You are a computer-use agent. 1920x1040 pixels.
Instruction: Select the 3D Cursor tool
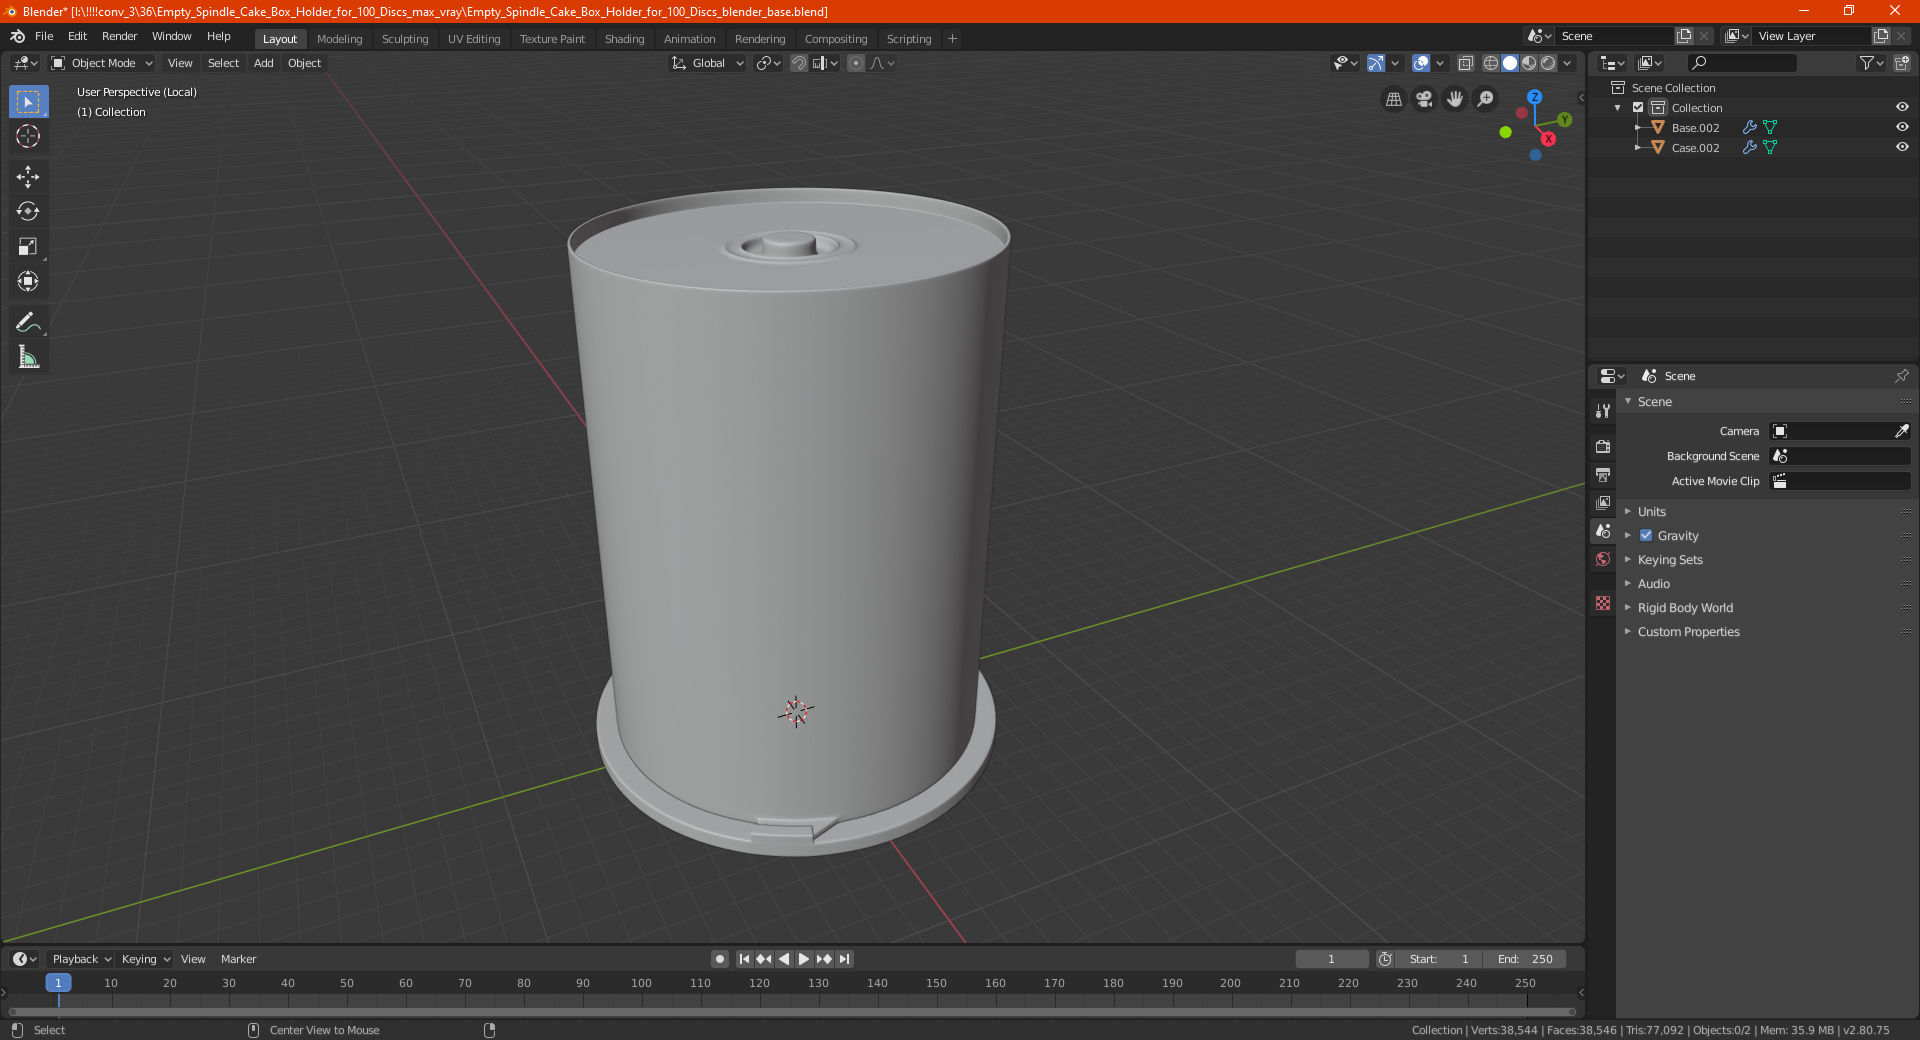(28, 137)
